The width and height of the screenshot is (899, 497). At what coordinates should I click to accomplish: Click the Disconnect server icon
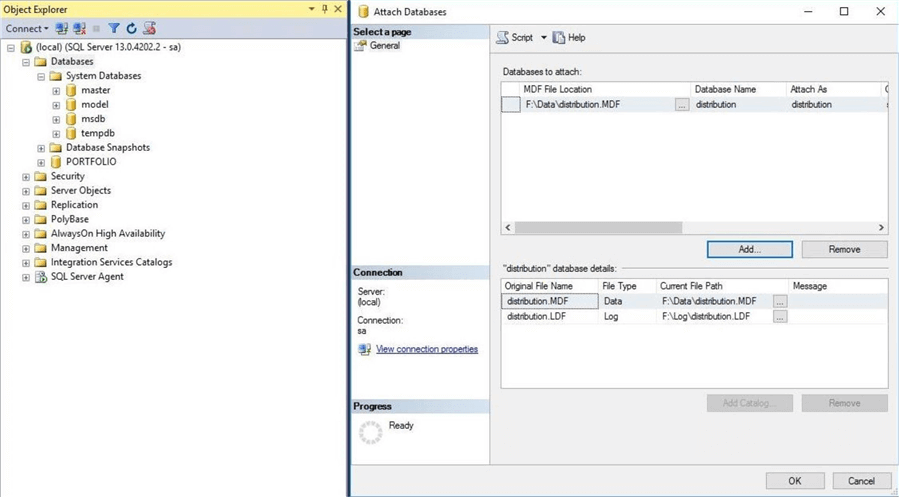(80, 29)
